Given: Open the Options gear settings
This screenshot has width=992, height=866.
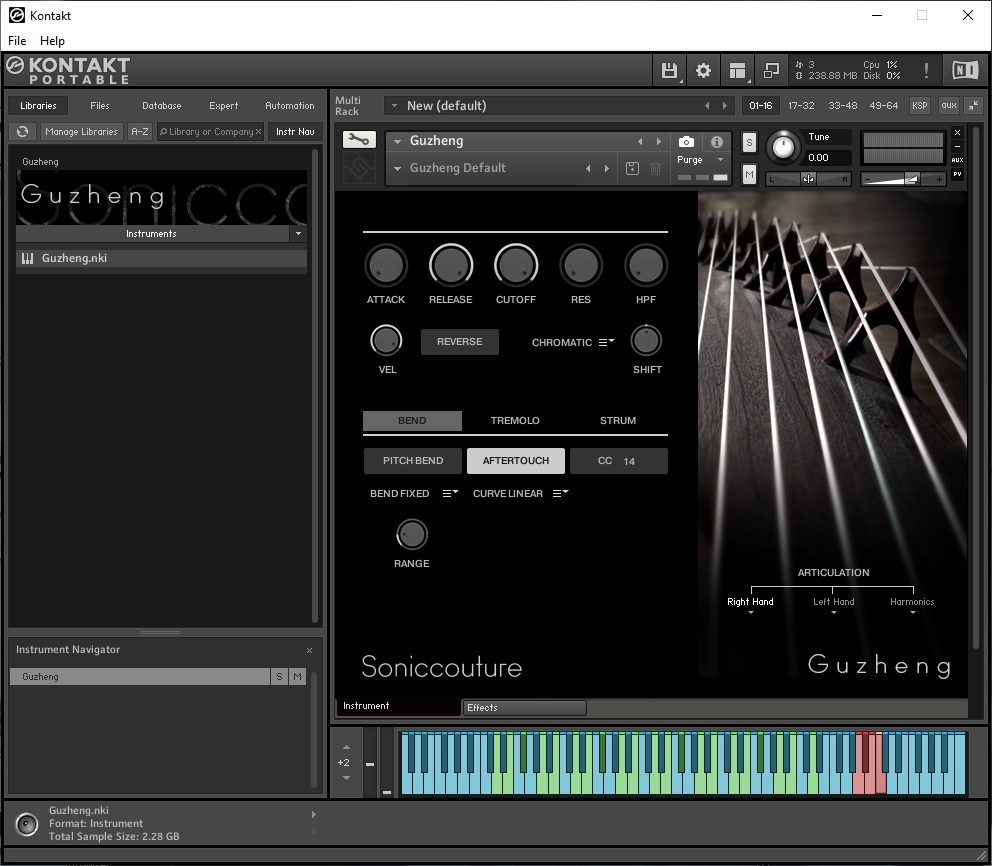Looking at the screenshot, I should tap(703, 70).
